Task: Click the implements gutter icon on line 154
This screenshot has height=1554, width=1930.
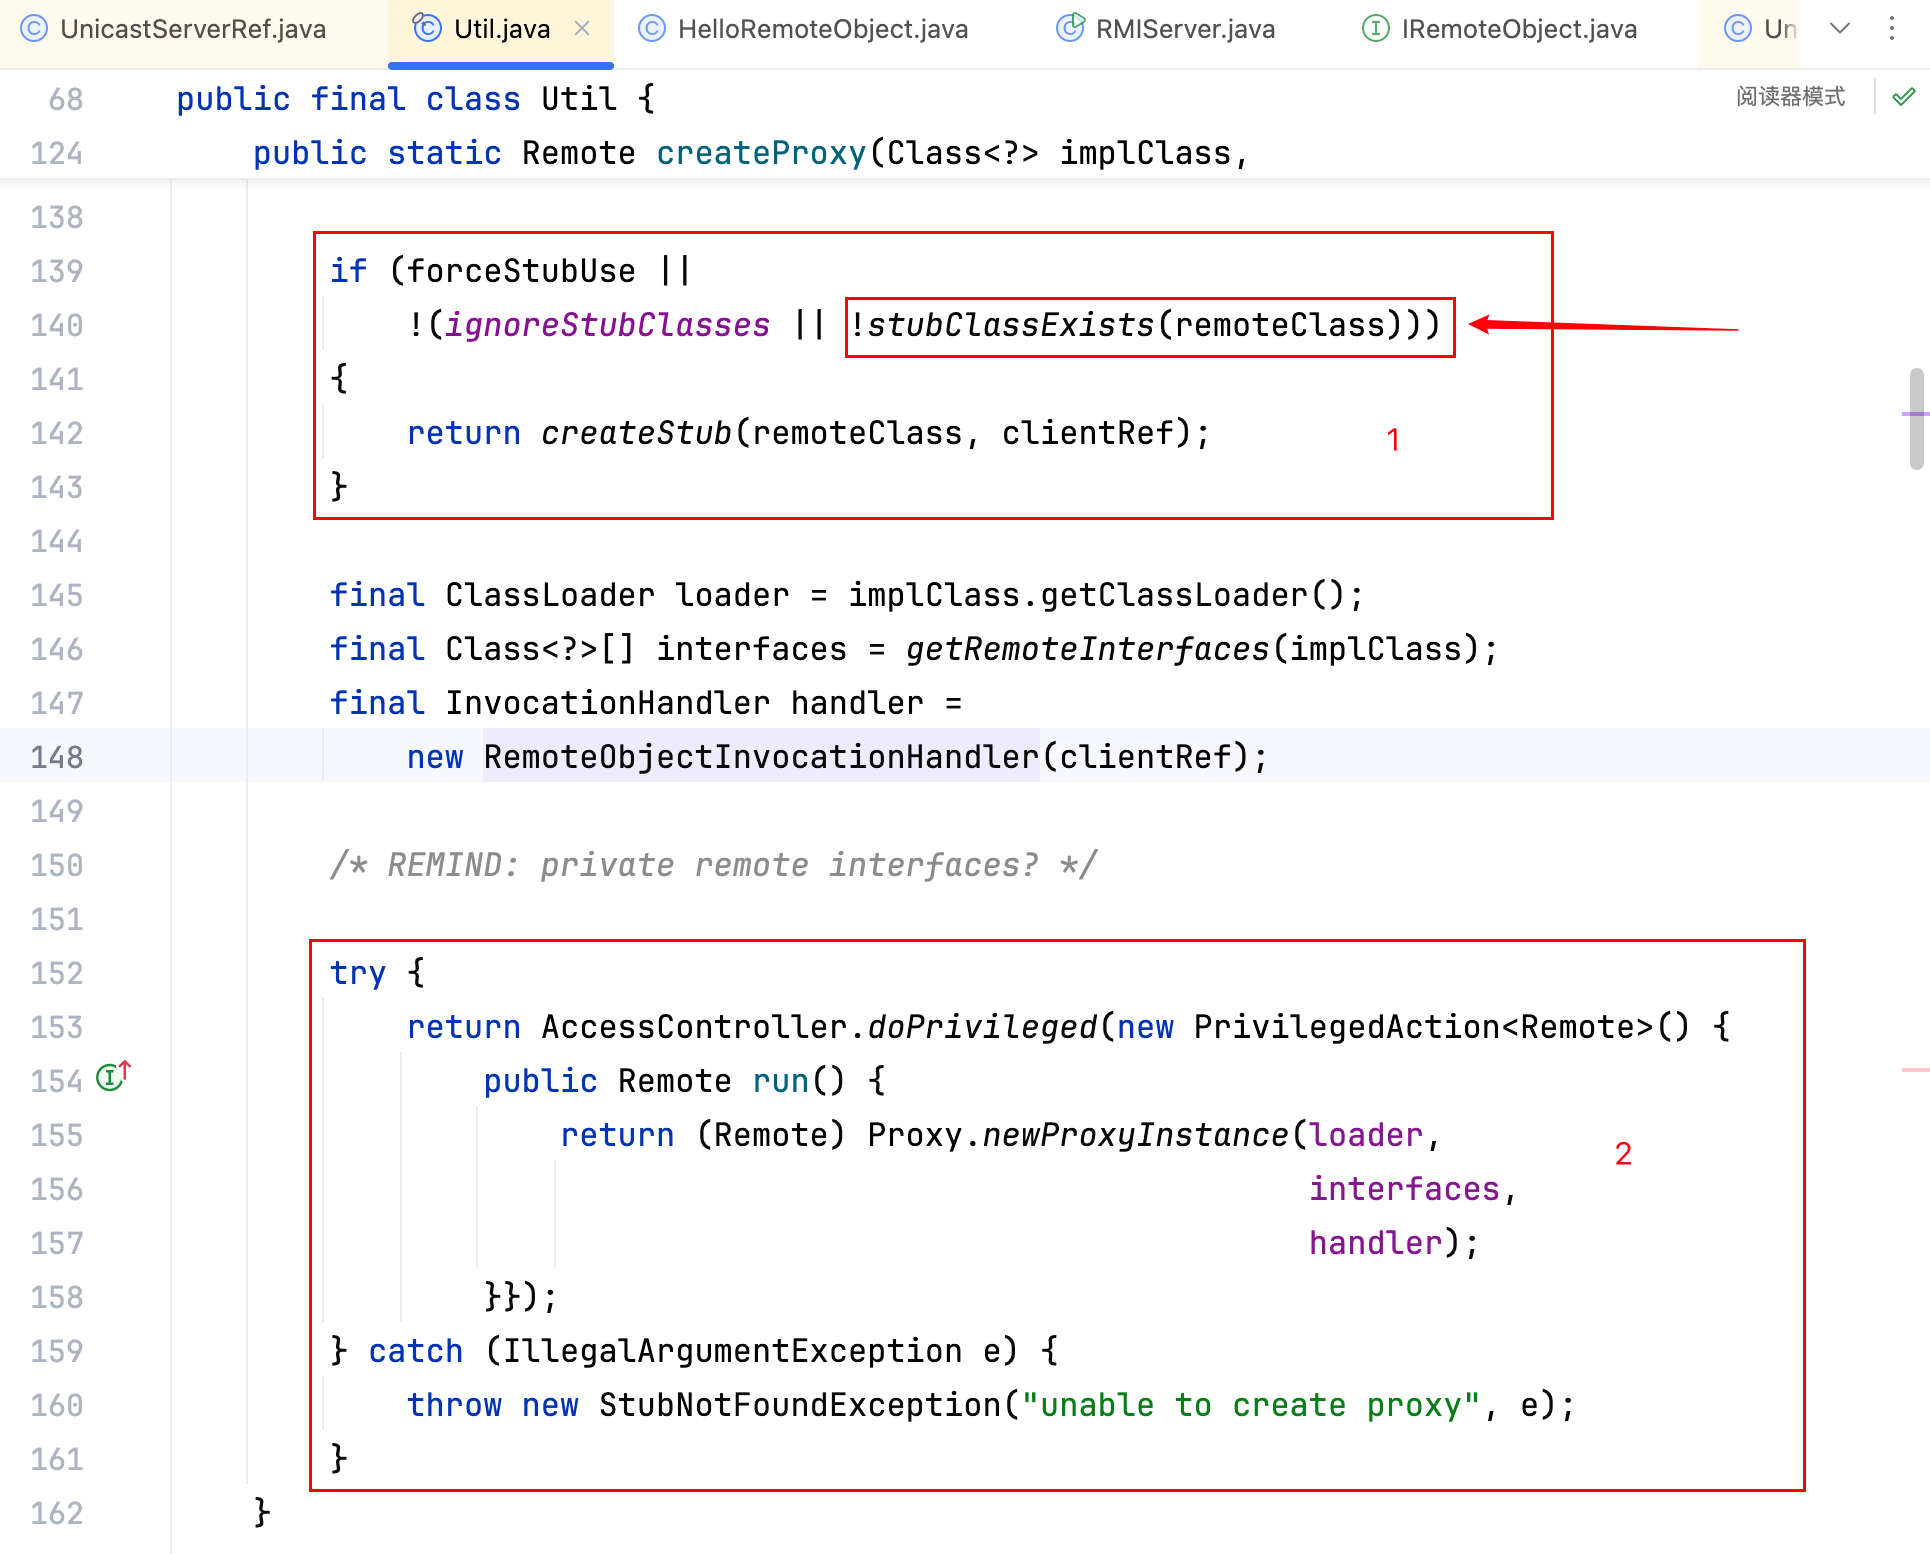Action: 112,1077
